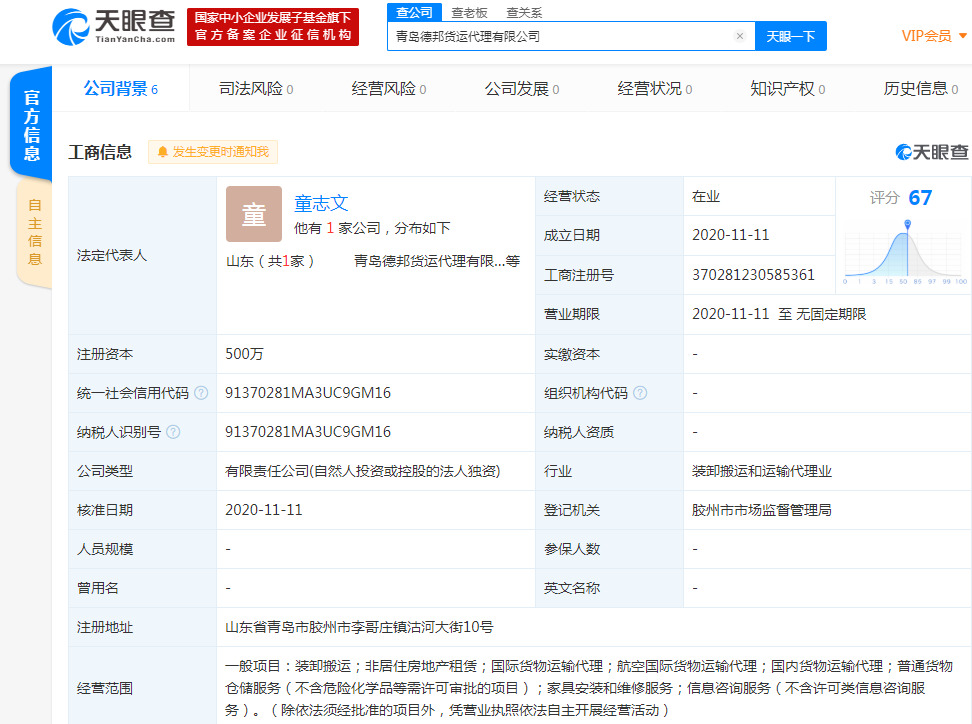Switch to the 查关系 search tab

pos(524,13)
